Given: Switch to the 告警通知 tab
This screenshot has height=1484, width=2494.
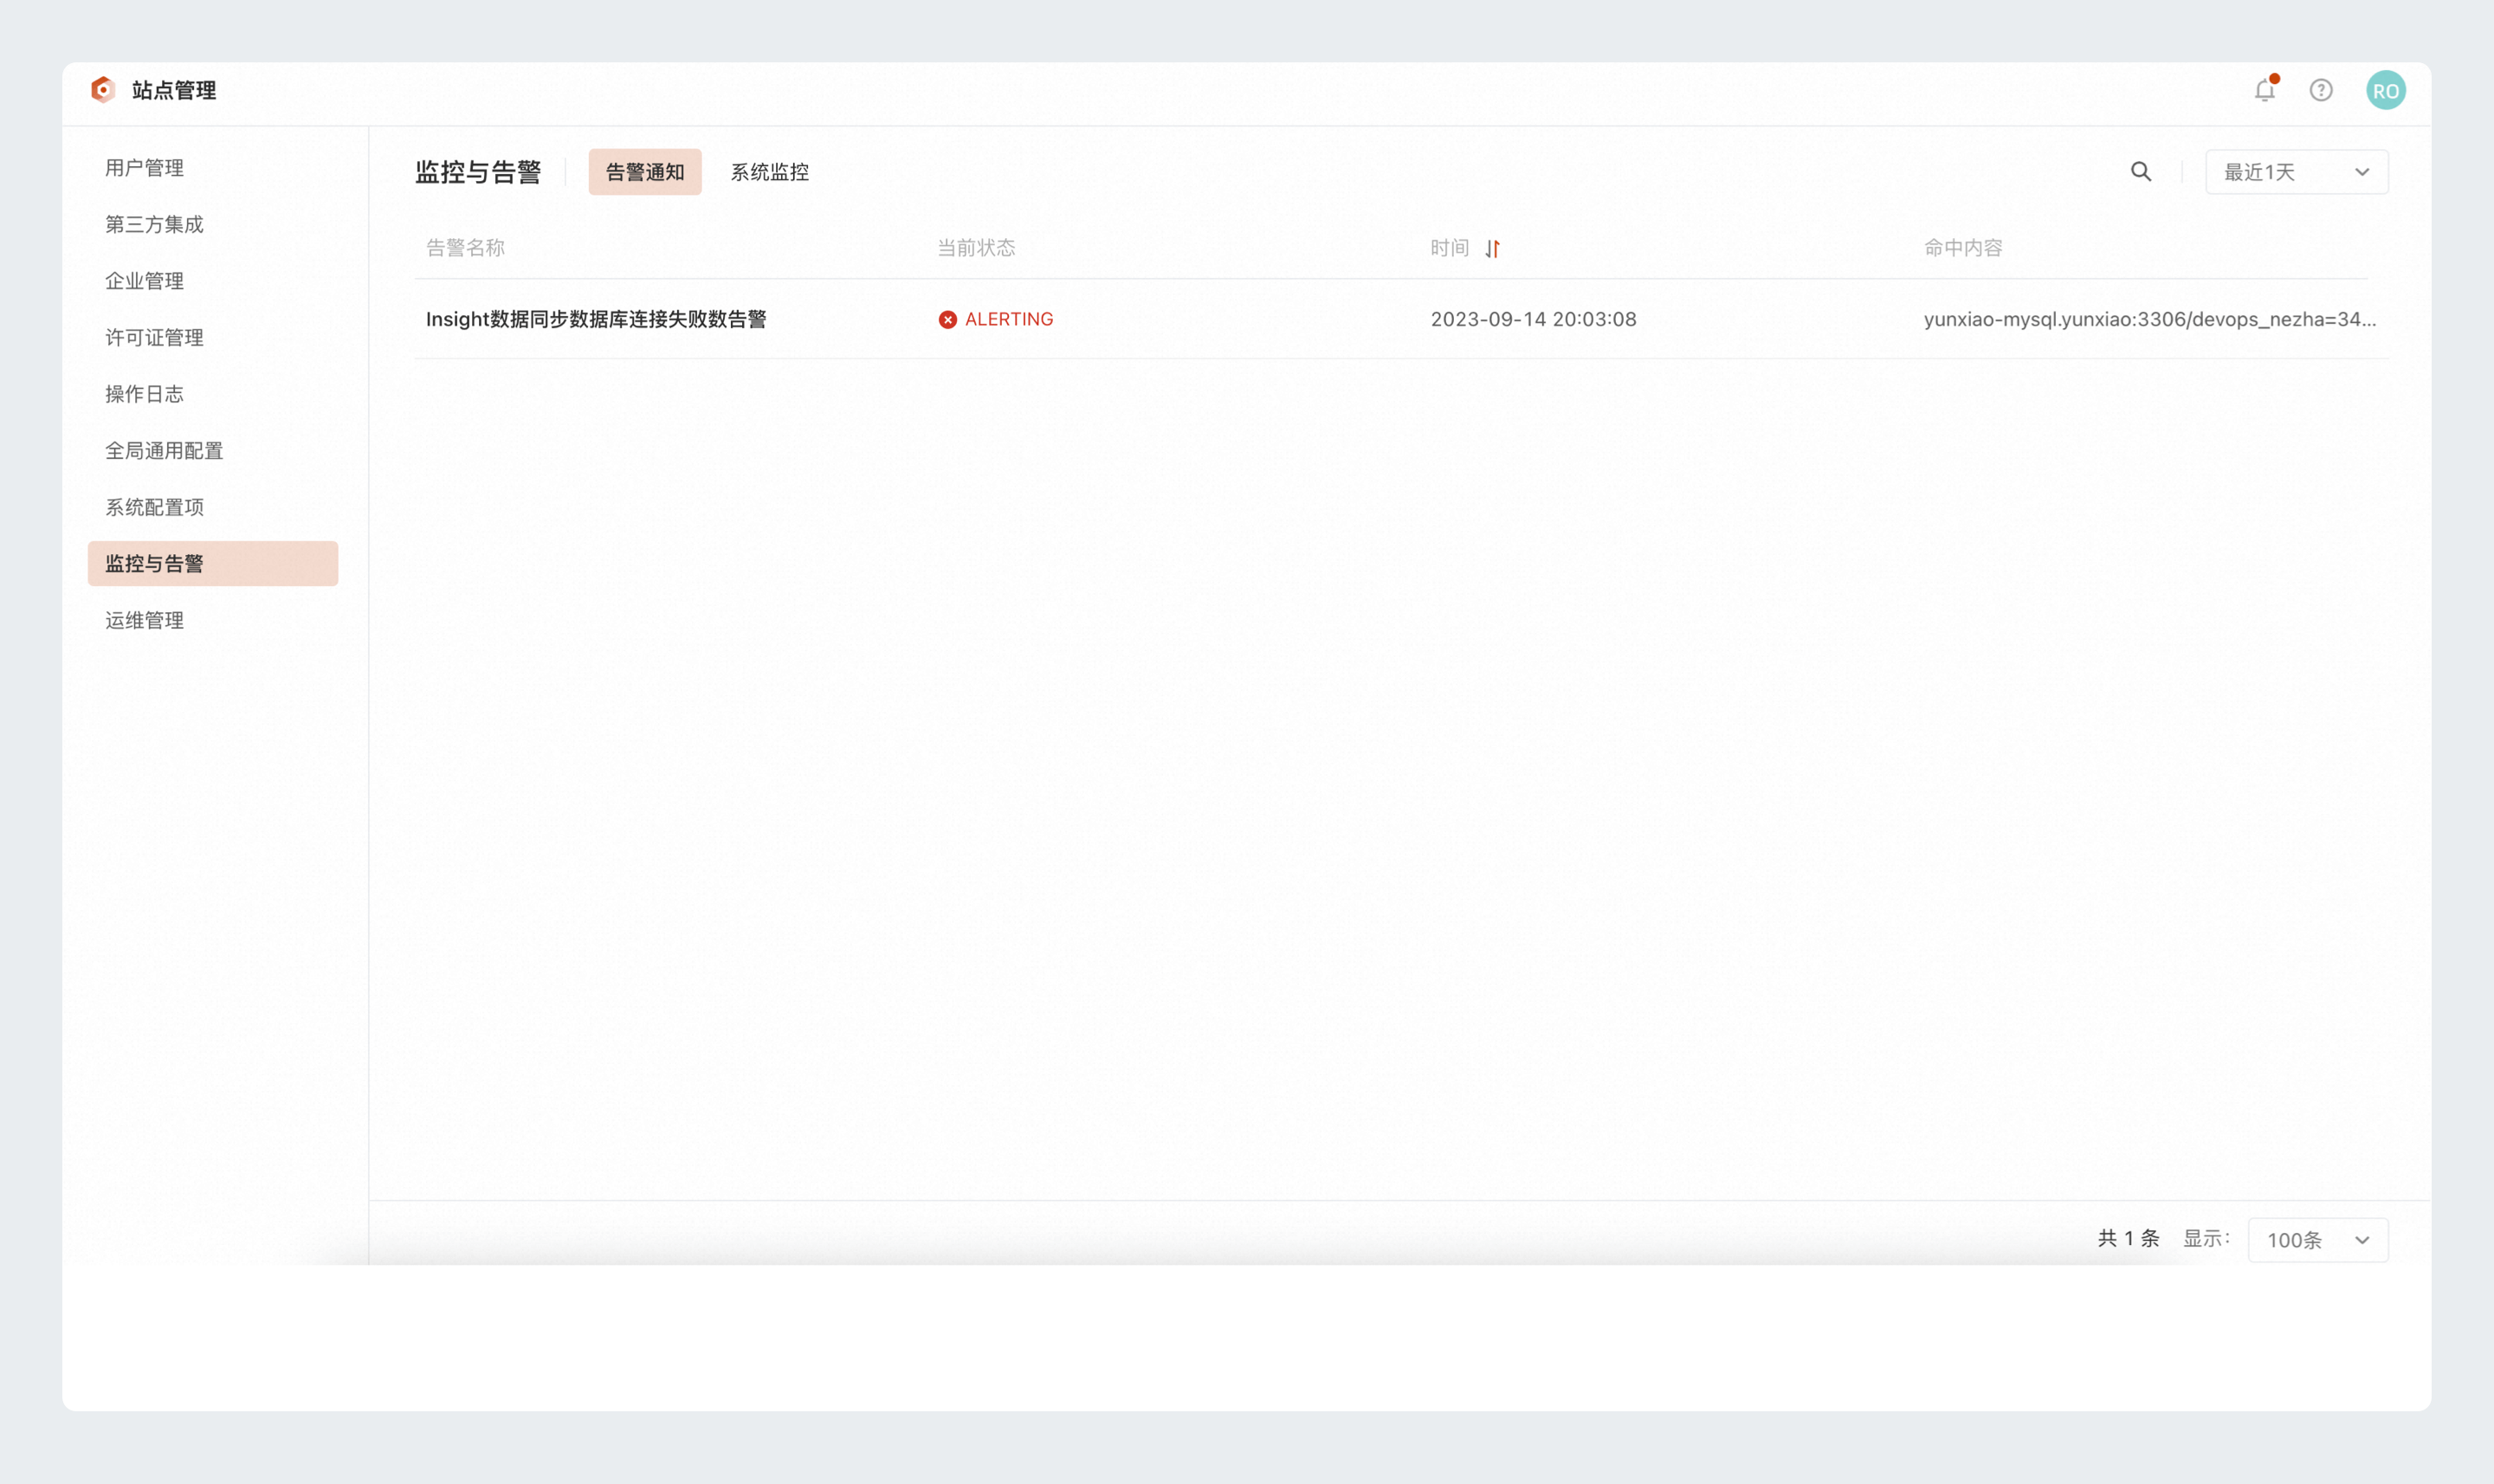Looking at the screenshot, I should [x=645, y=172].
